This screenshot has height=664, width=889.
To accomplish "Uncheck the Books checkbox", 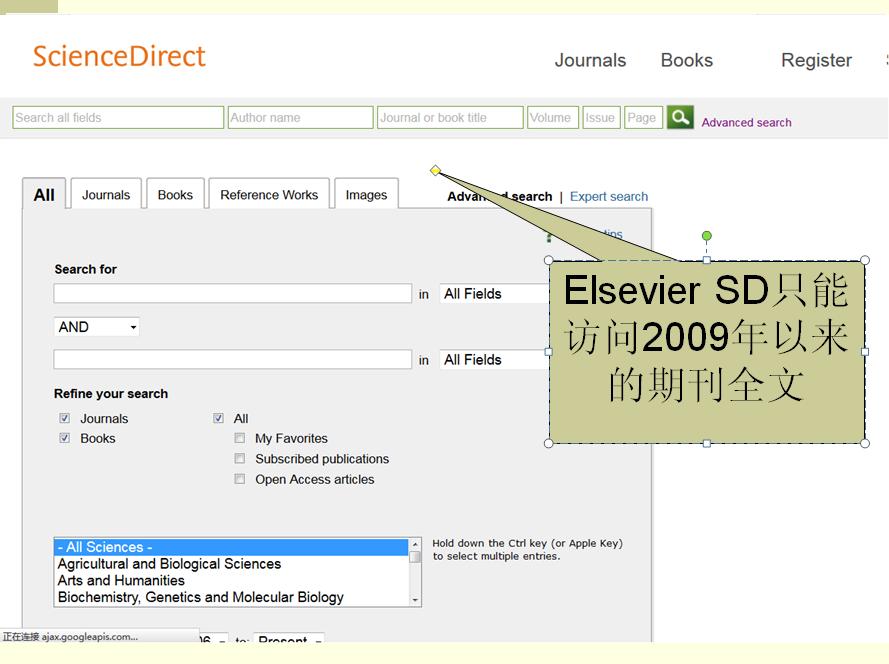I will 65,438.
